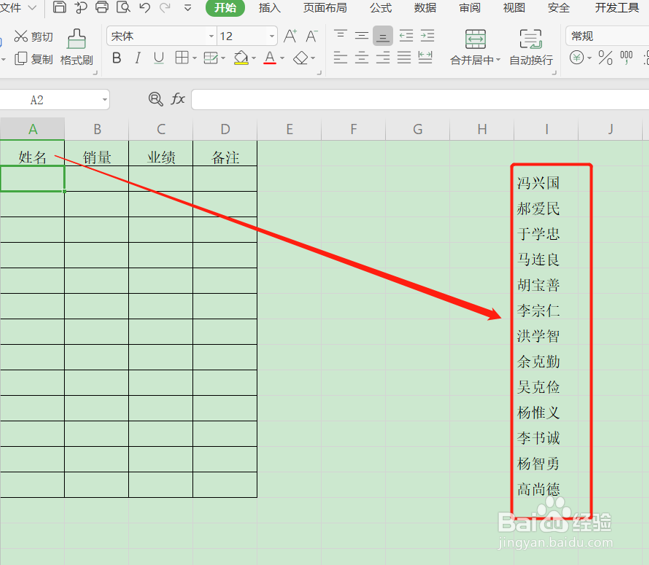Select the column I header

(x=546, y=129)
